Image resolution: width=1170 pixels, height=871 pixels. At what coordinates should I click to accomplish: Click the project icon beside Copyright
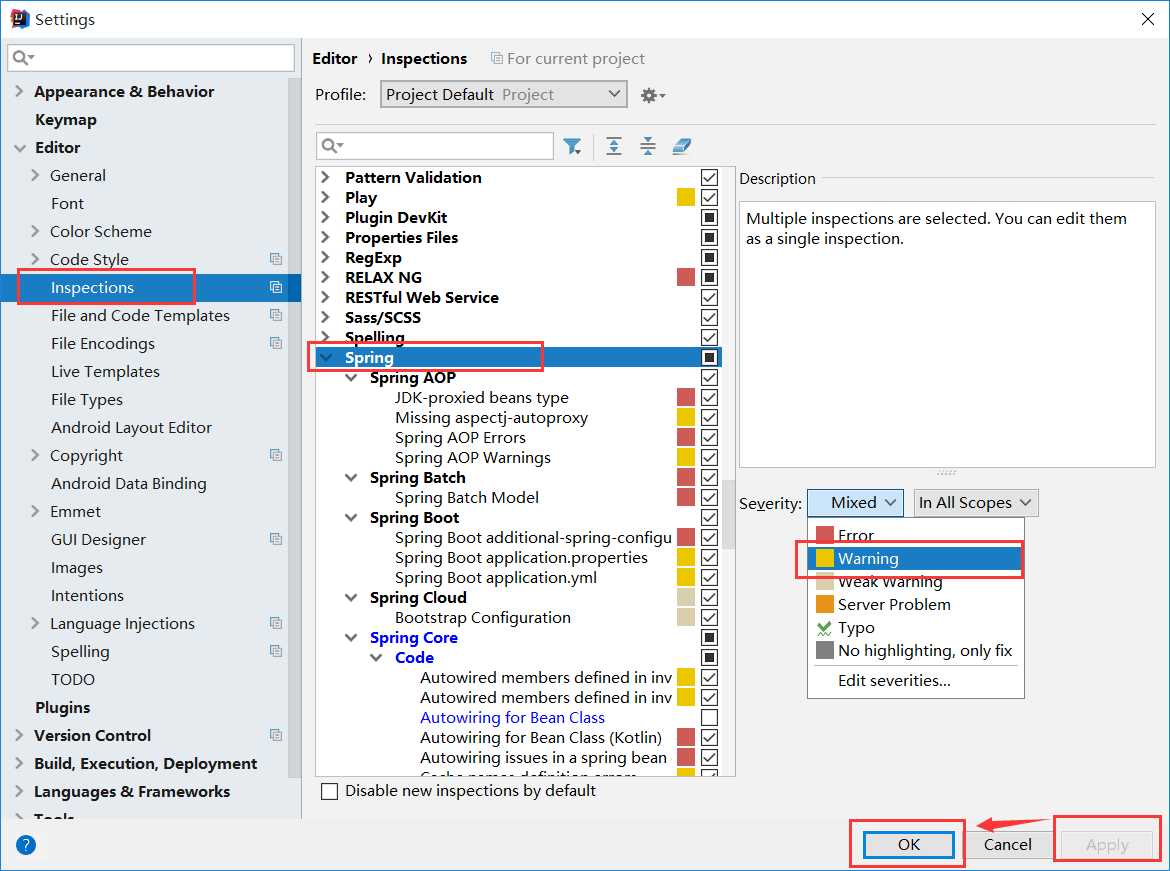pos(276,455)
